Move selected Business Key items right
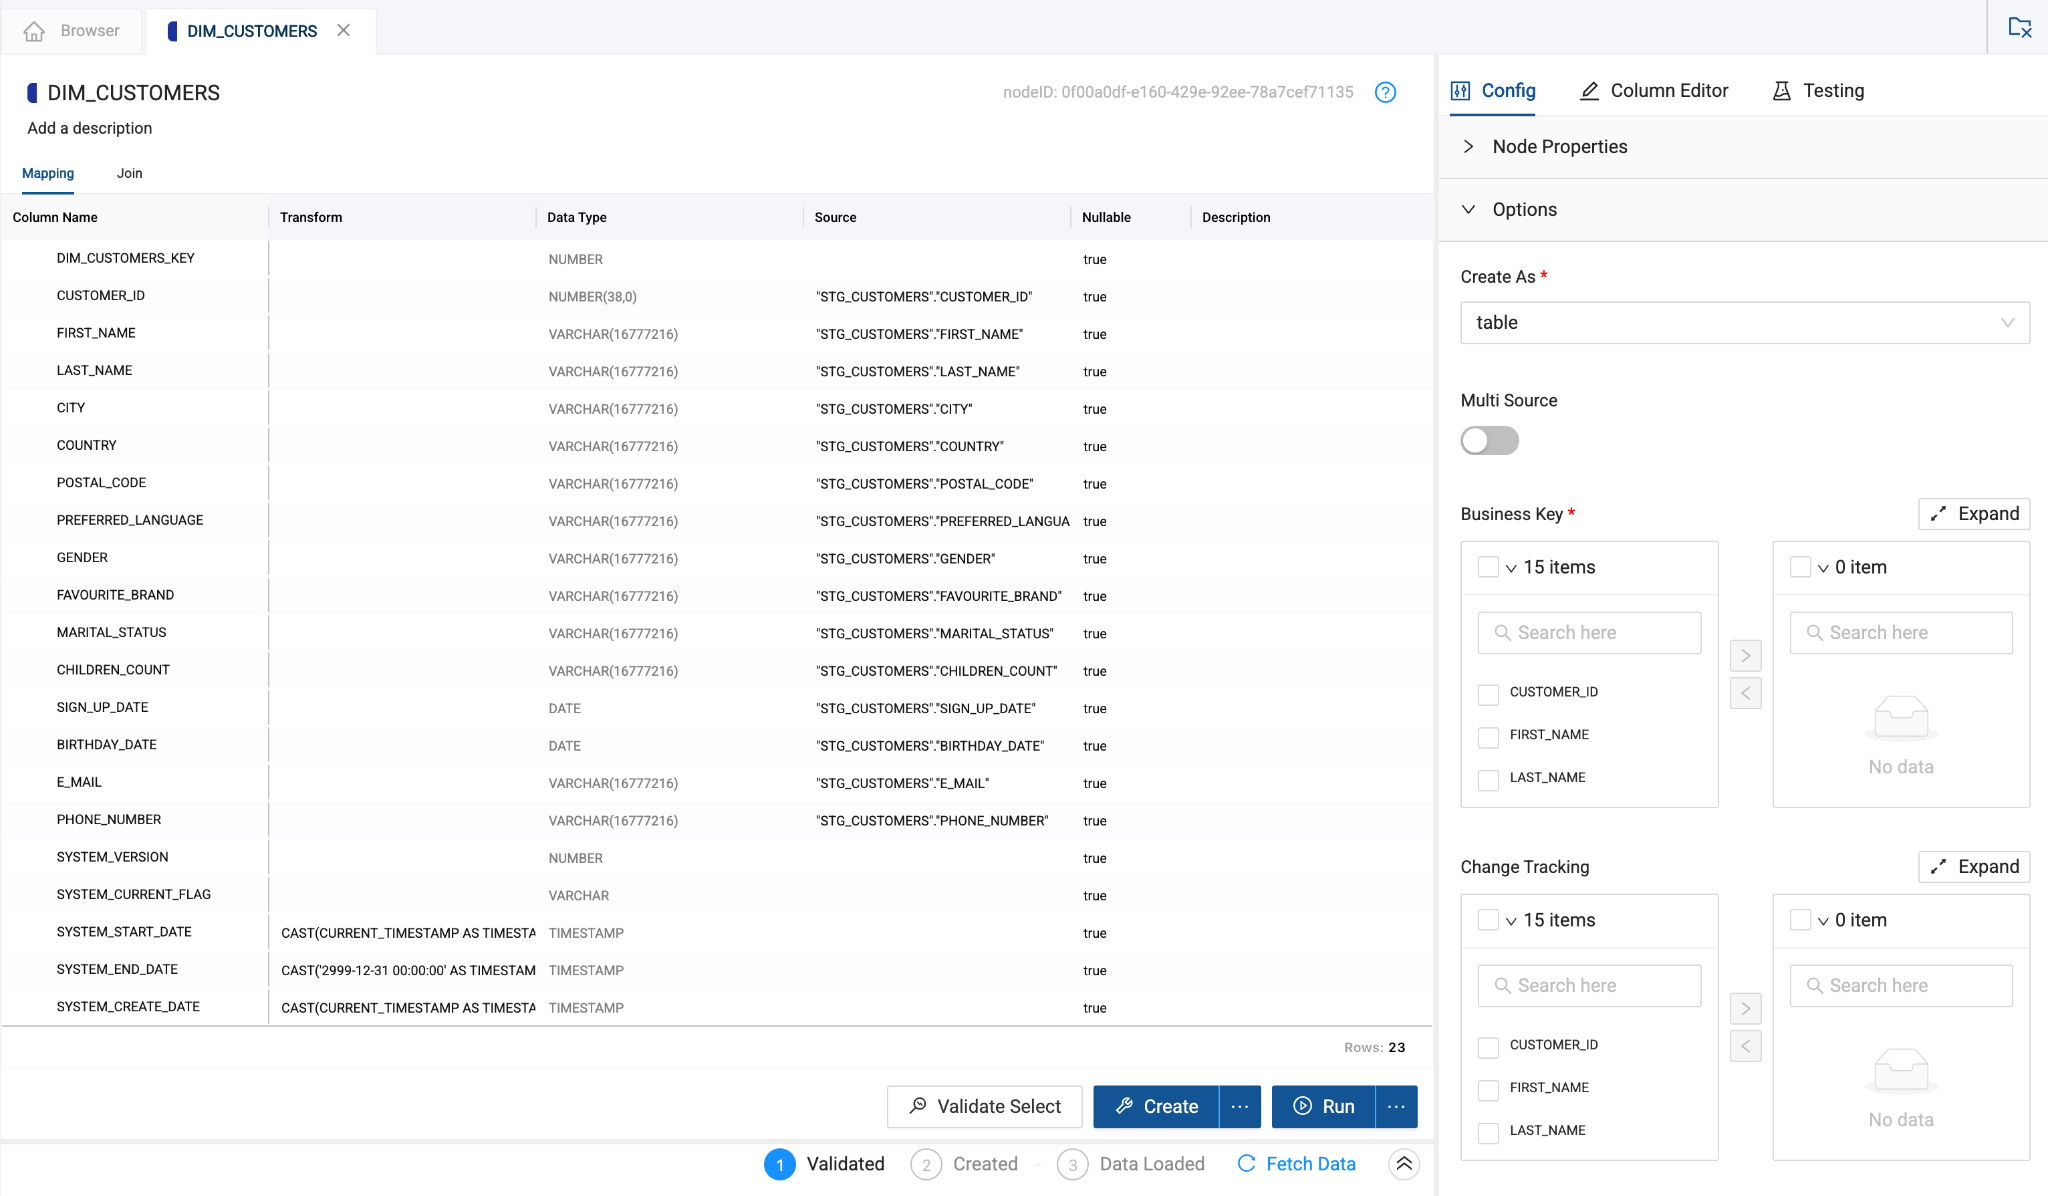 coord(1746,656)
